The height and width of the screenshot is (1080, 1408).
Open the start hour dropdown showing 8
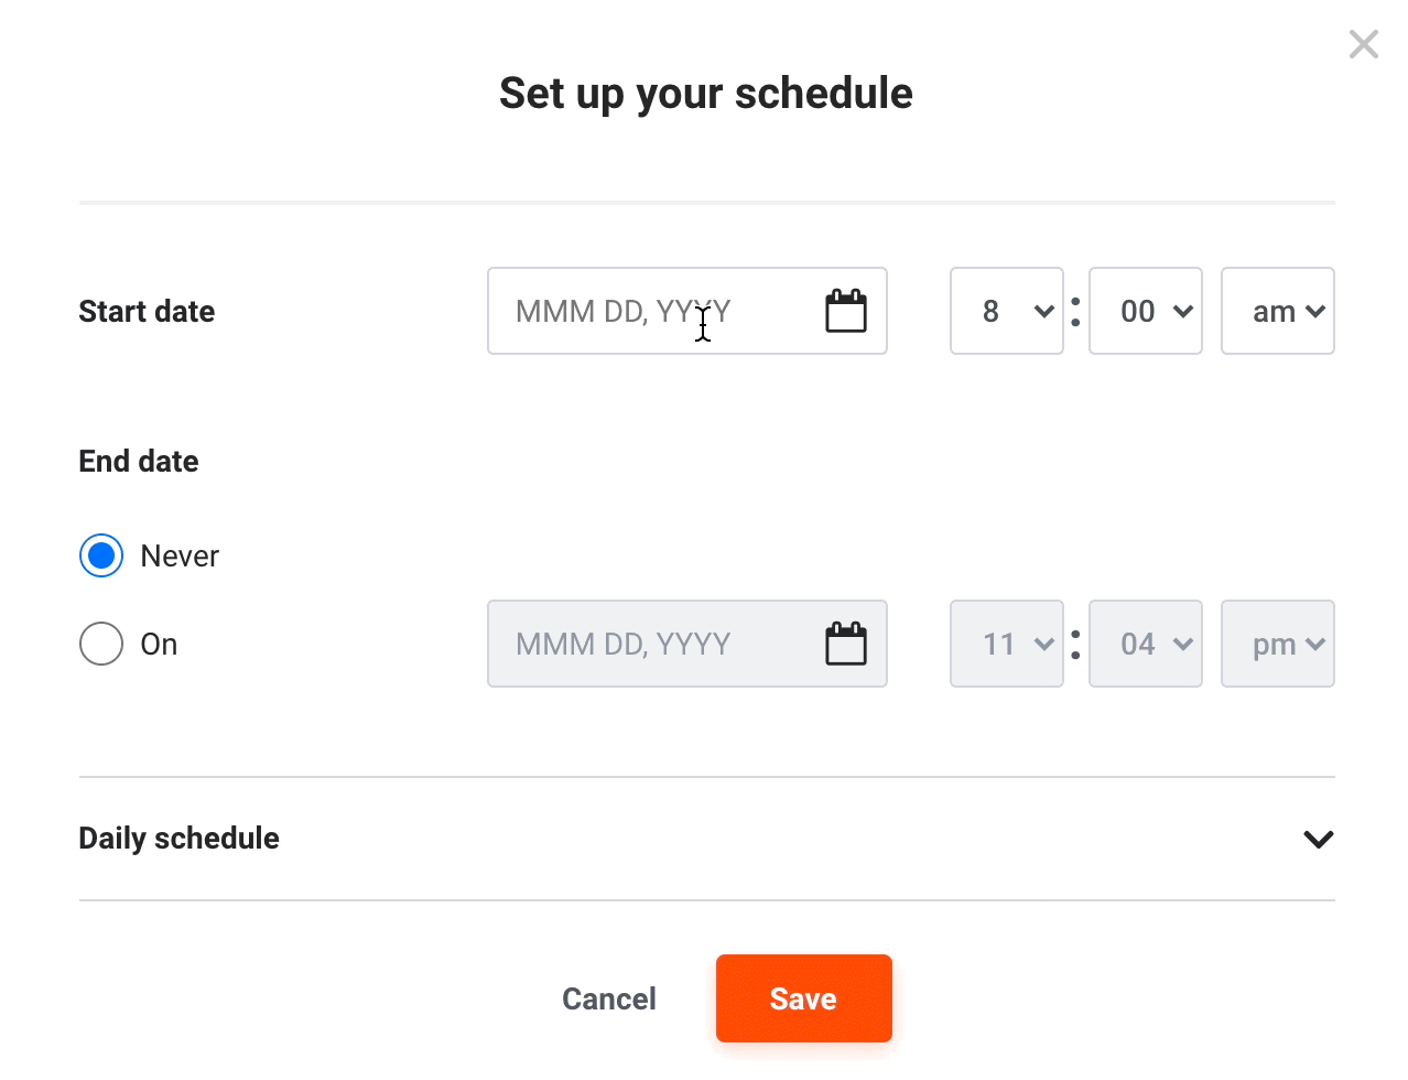tap(1006, 311)
